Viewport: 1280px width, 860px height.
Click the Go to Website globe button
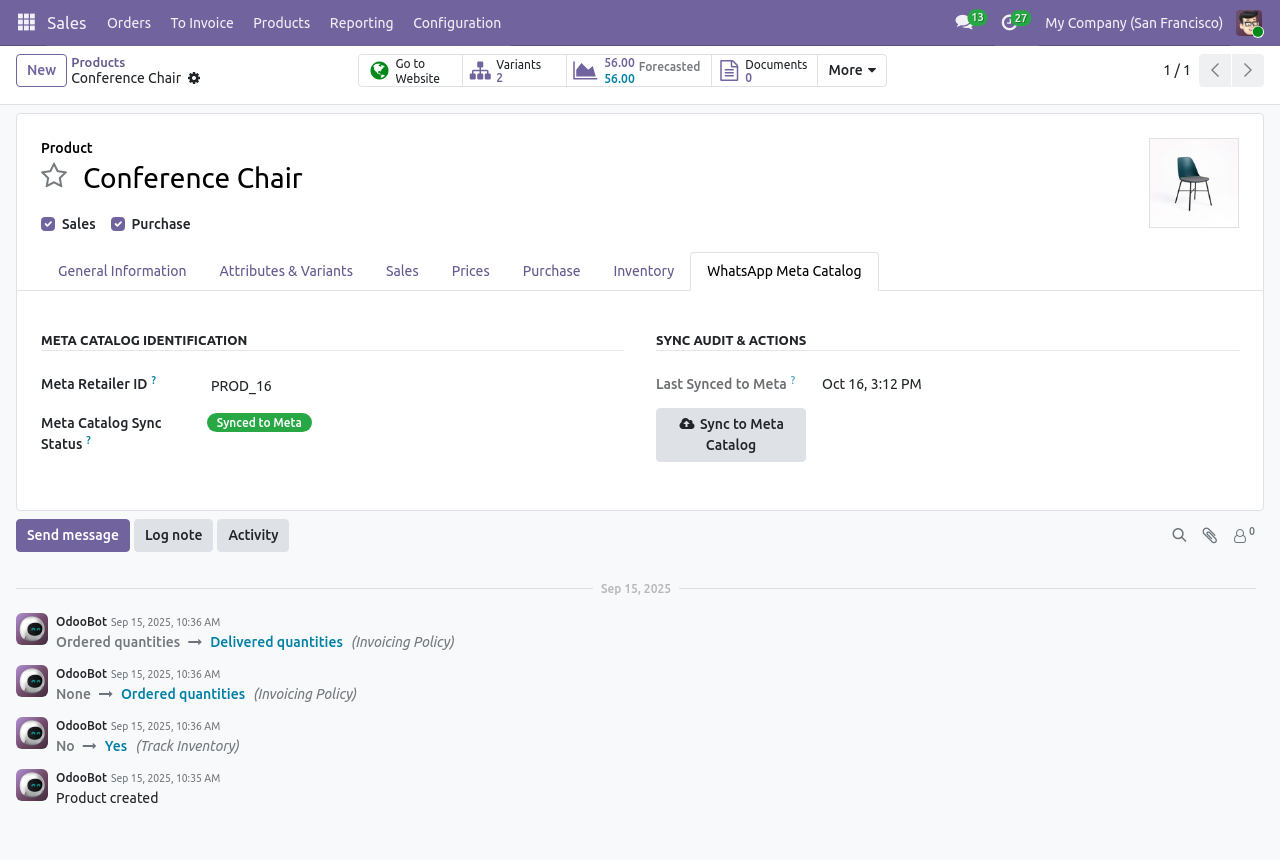411,70
